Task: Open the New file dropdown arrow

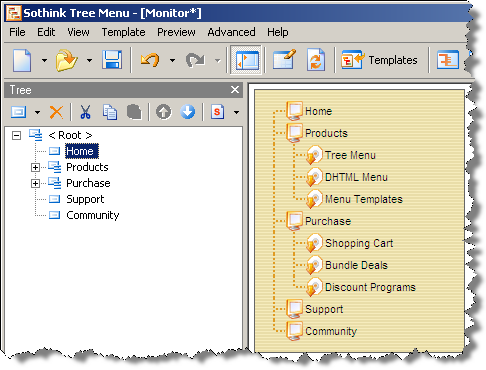Action: 44,60
